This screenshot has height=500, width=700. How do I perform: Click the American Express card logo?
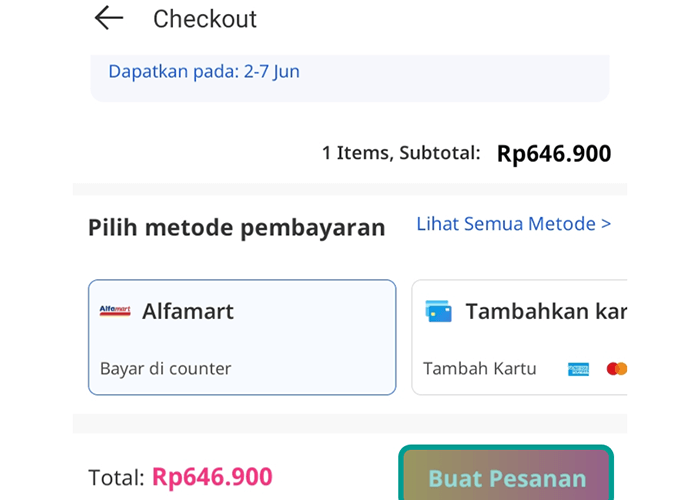coord(578,369)
